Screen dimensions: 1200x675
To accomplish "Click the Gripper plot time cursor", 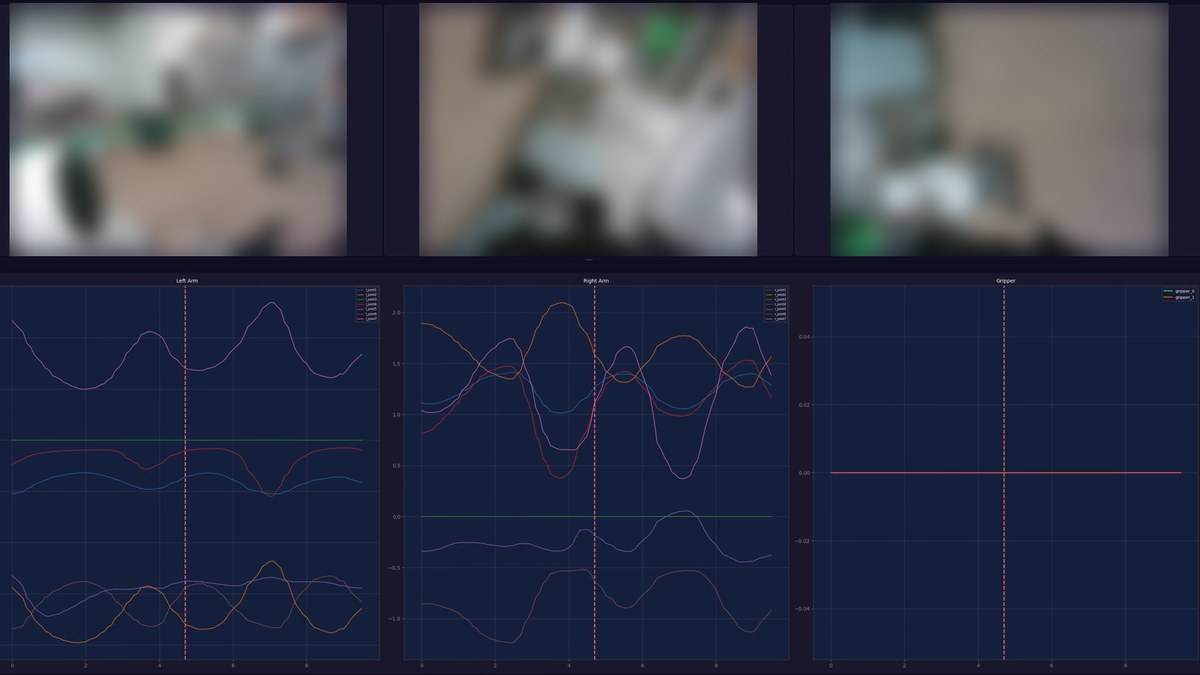I will [1004, 472].
